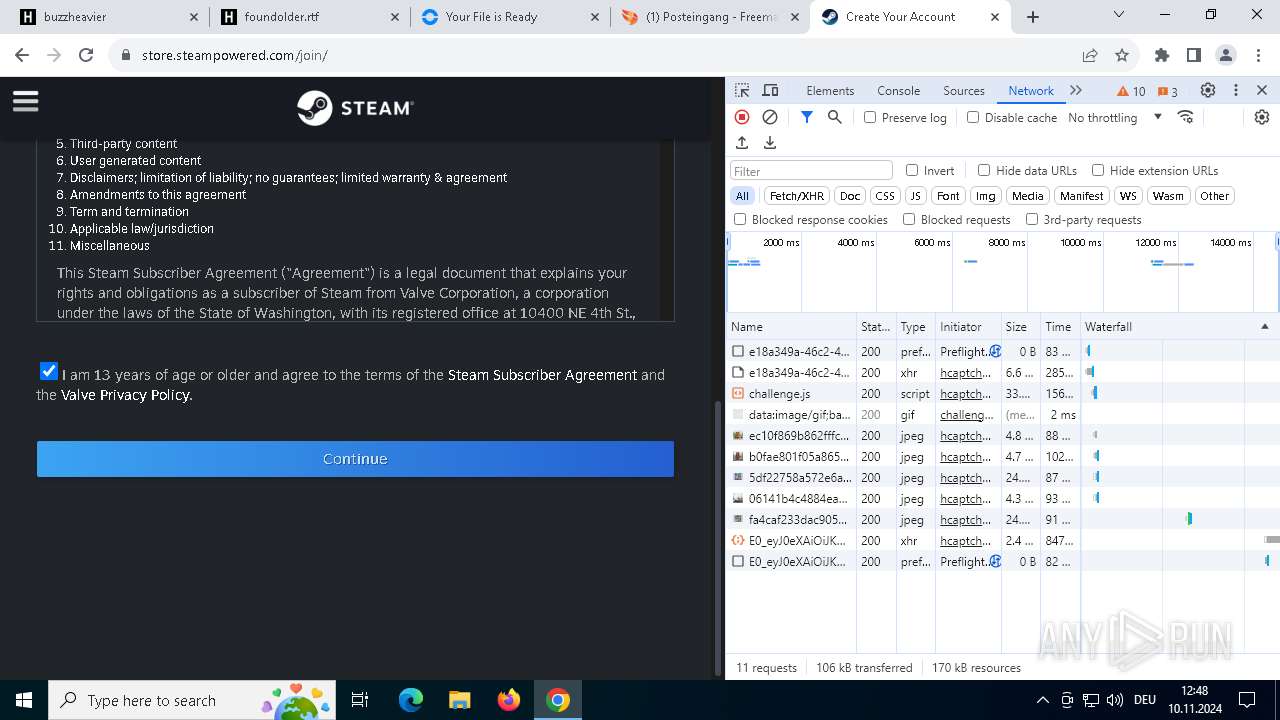Toggle Chrome side panel icon
1280x720 pixels.
tap(1194, 55)
